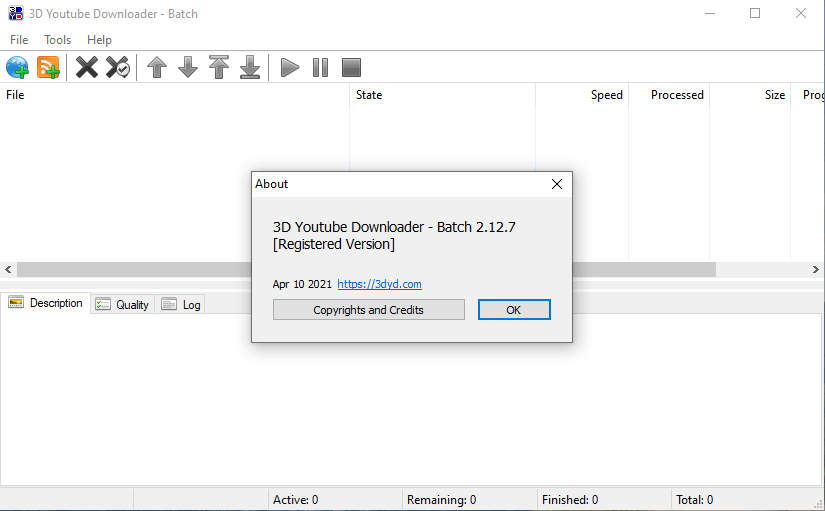Maximize the main window

[x=755, y=13]
